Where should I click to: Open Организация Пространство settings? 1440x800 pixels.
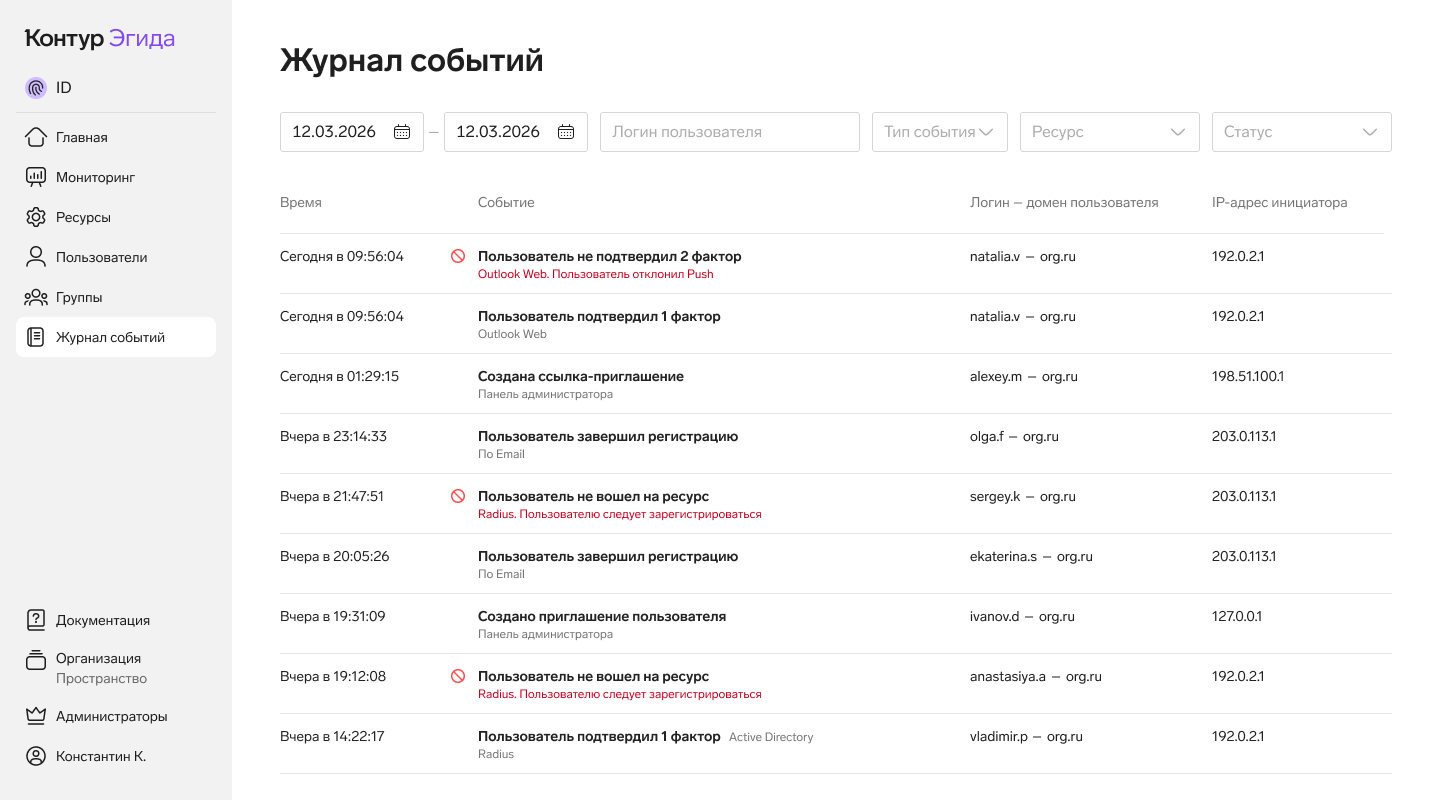click(x=100, y=668)
